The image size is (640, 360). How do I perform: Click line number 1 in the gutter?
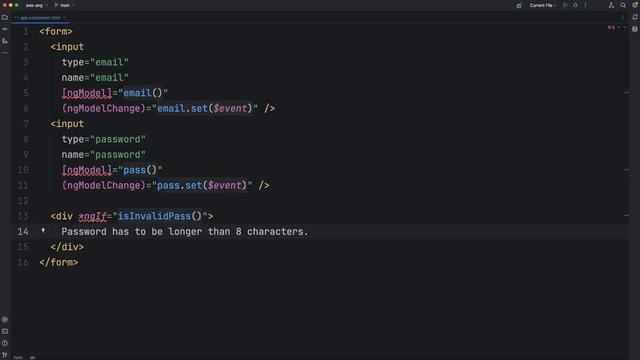coord(26,31)
